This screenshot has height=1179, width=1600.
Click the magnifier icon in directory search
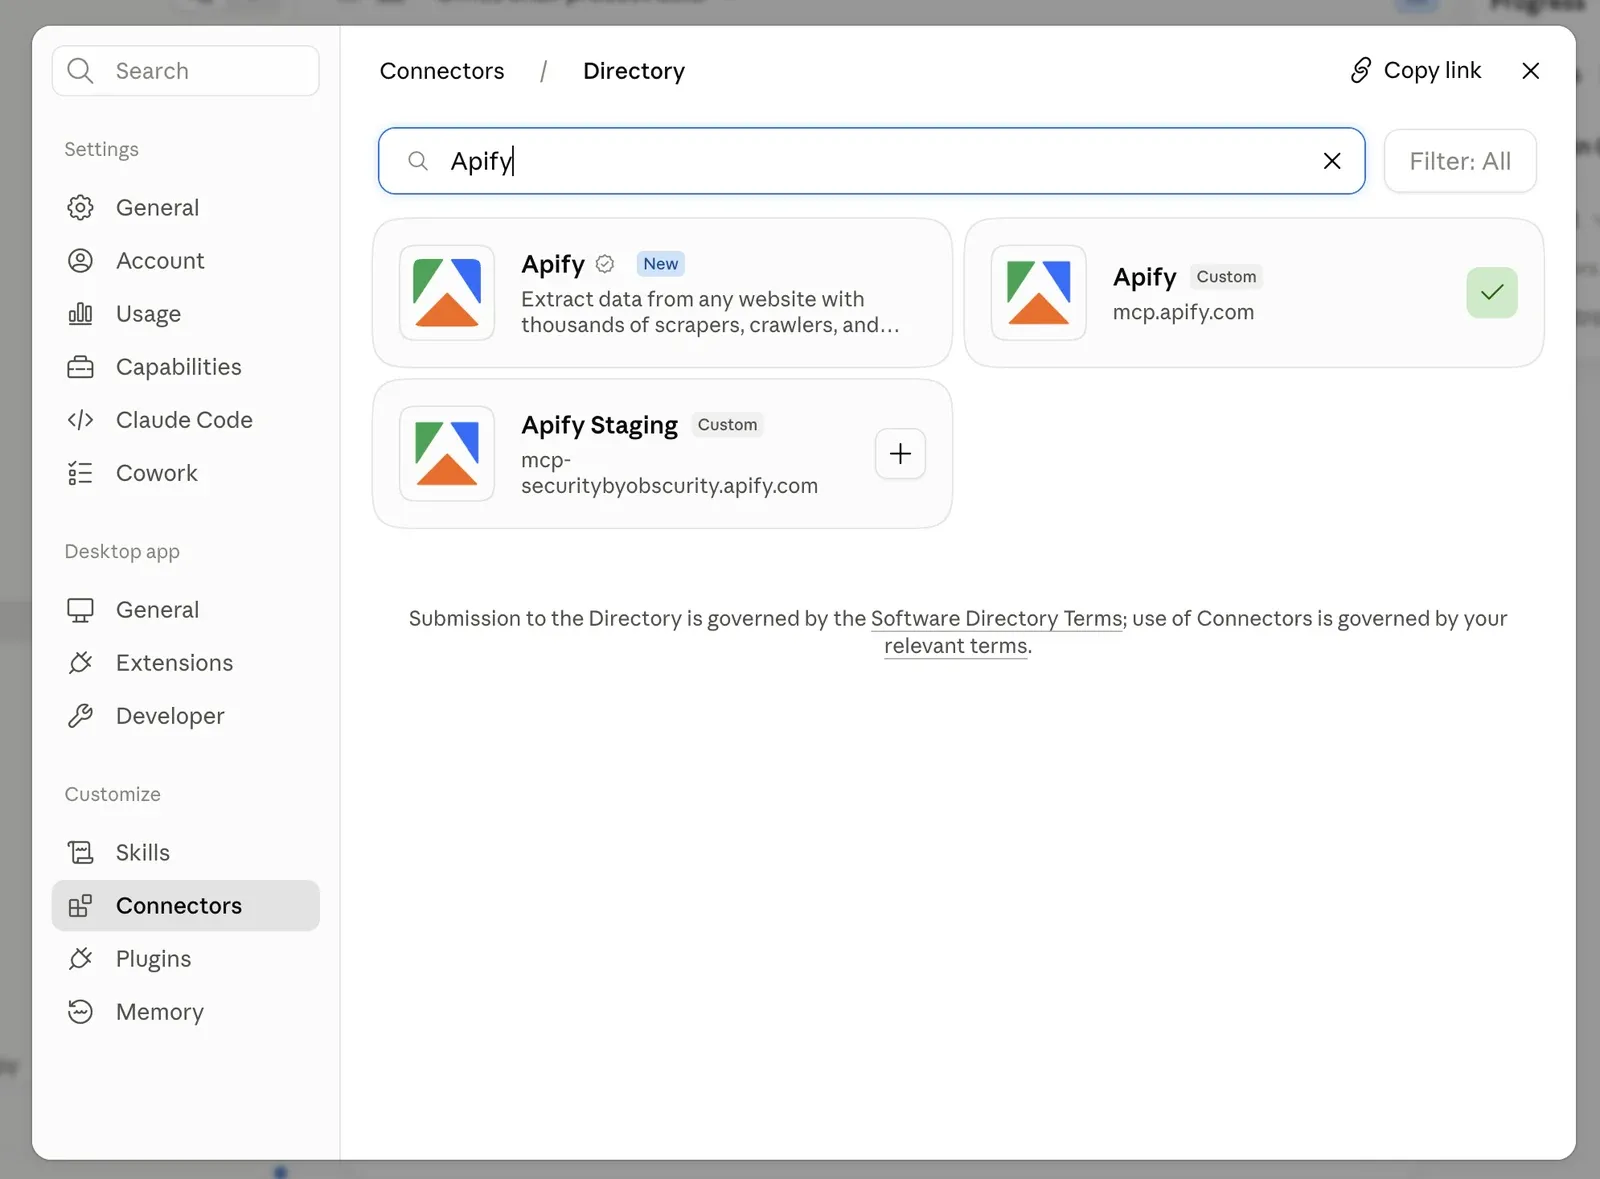[x=418, y=161]
